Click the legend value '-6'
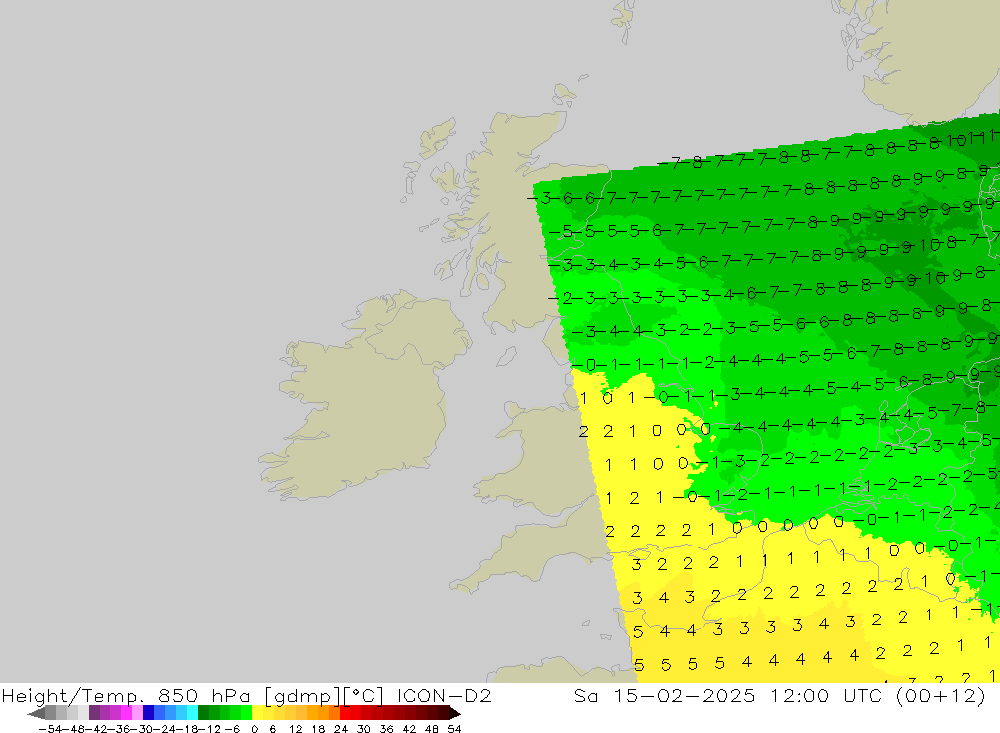 [x=232, y=729]
